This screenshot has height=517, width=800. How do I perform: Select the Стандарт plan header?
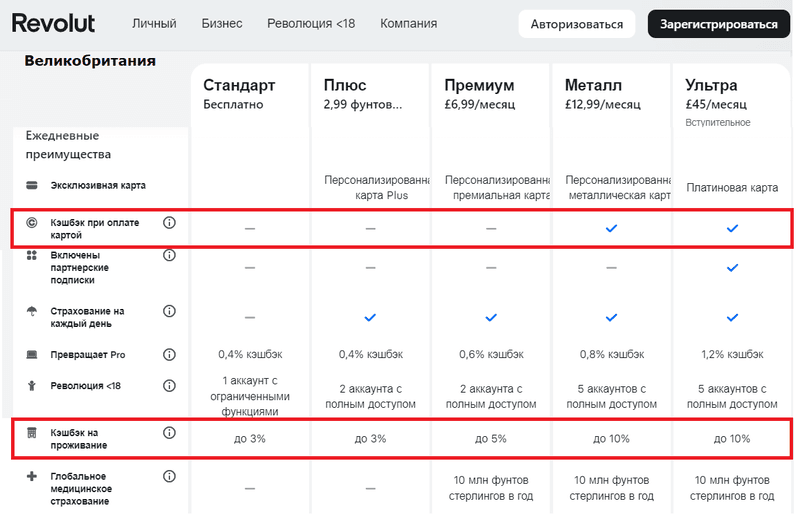point(239,85)
